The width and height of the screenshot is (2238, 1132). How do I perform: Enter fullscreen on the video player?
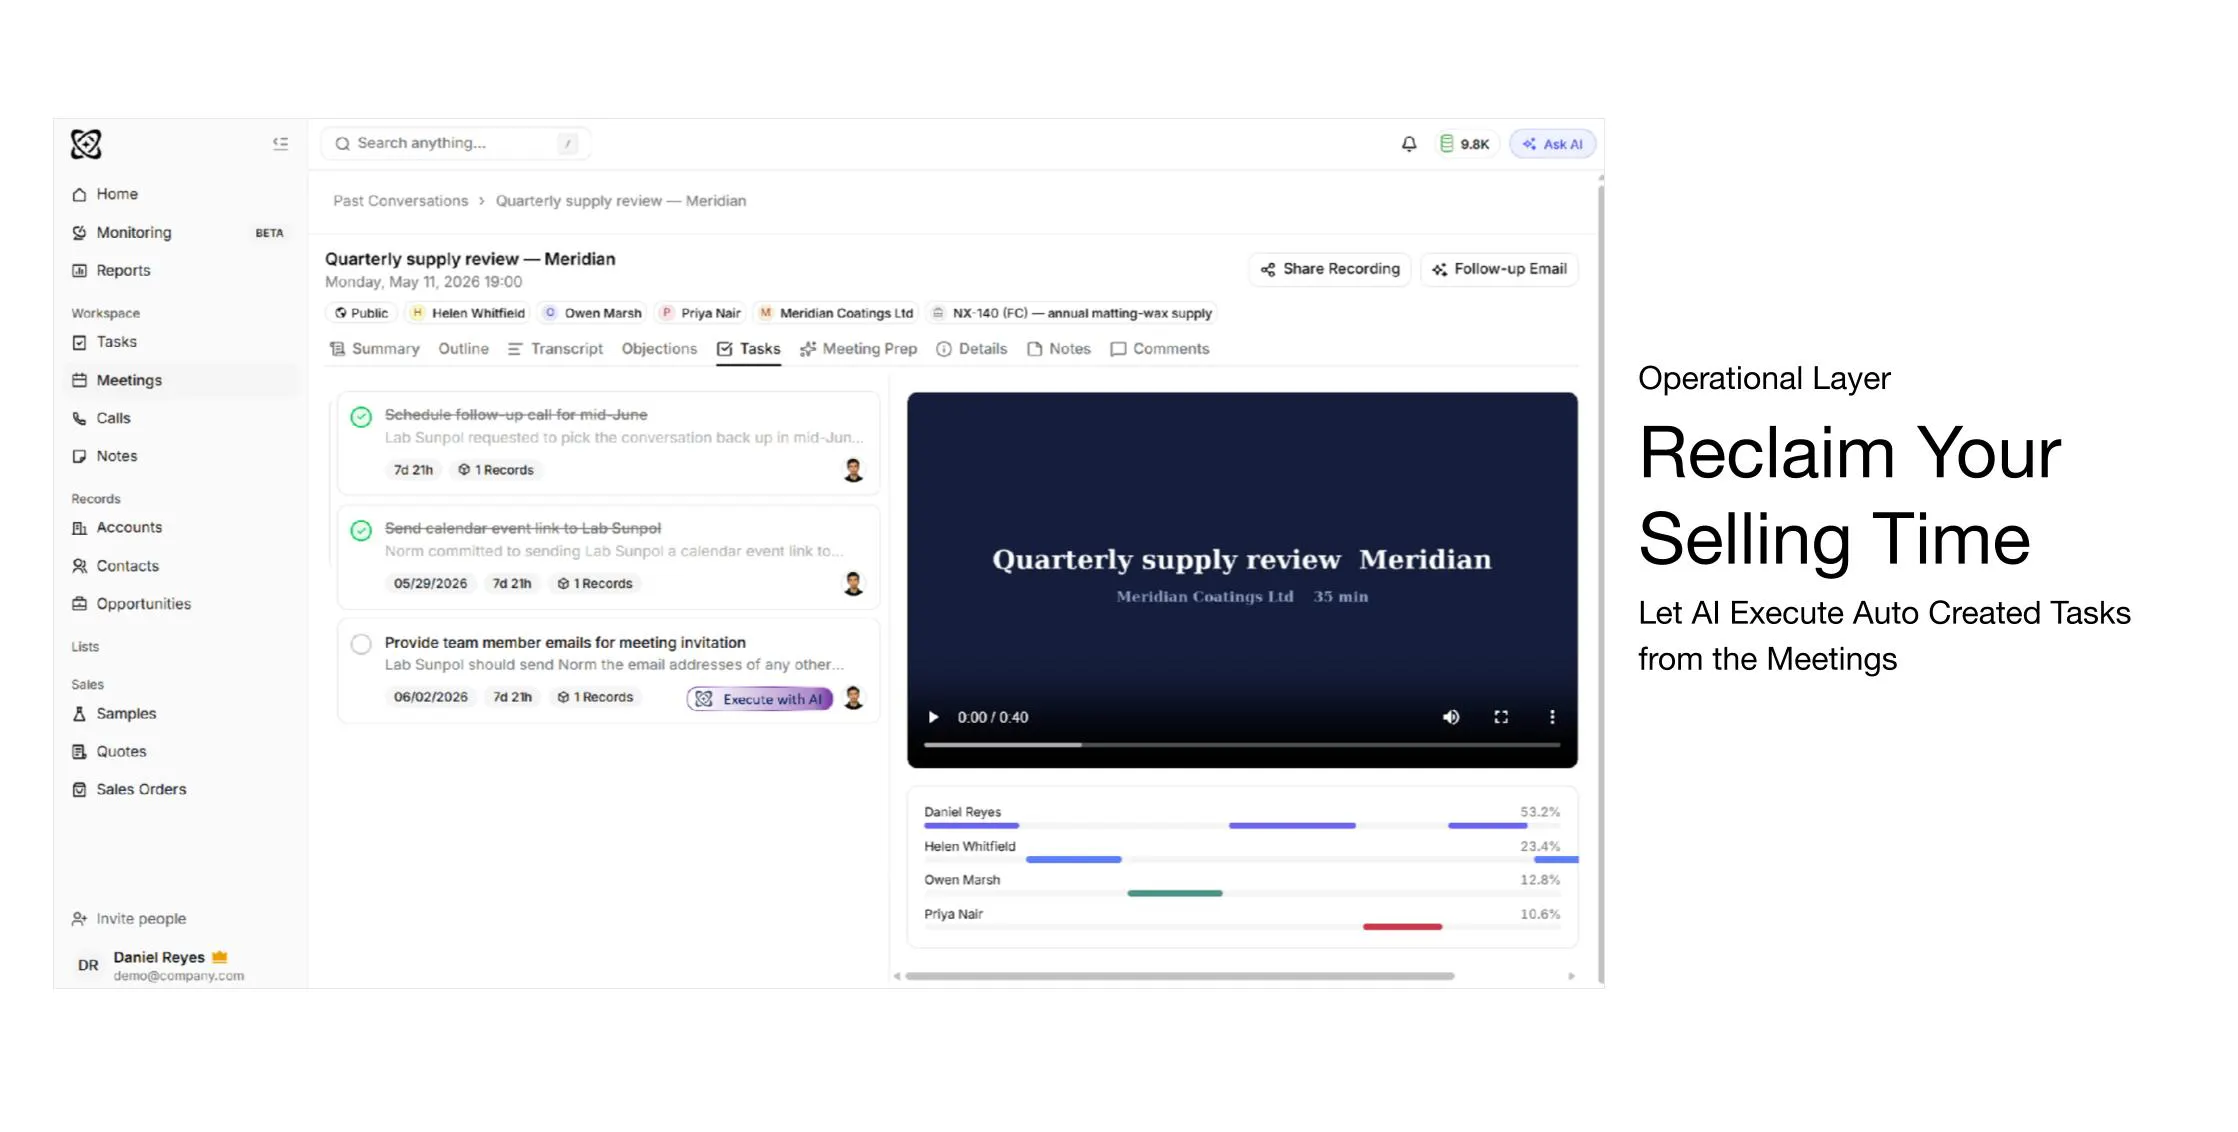[1501, 717]
